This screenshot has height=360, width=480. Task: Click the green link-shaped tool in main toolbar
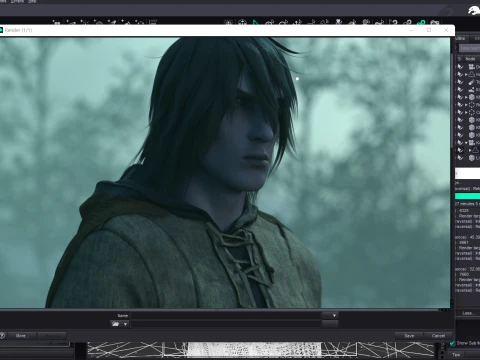[x=421, y=23]
